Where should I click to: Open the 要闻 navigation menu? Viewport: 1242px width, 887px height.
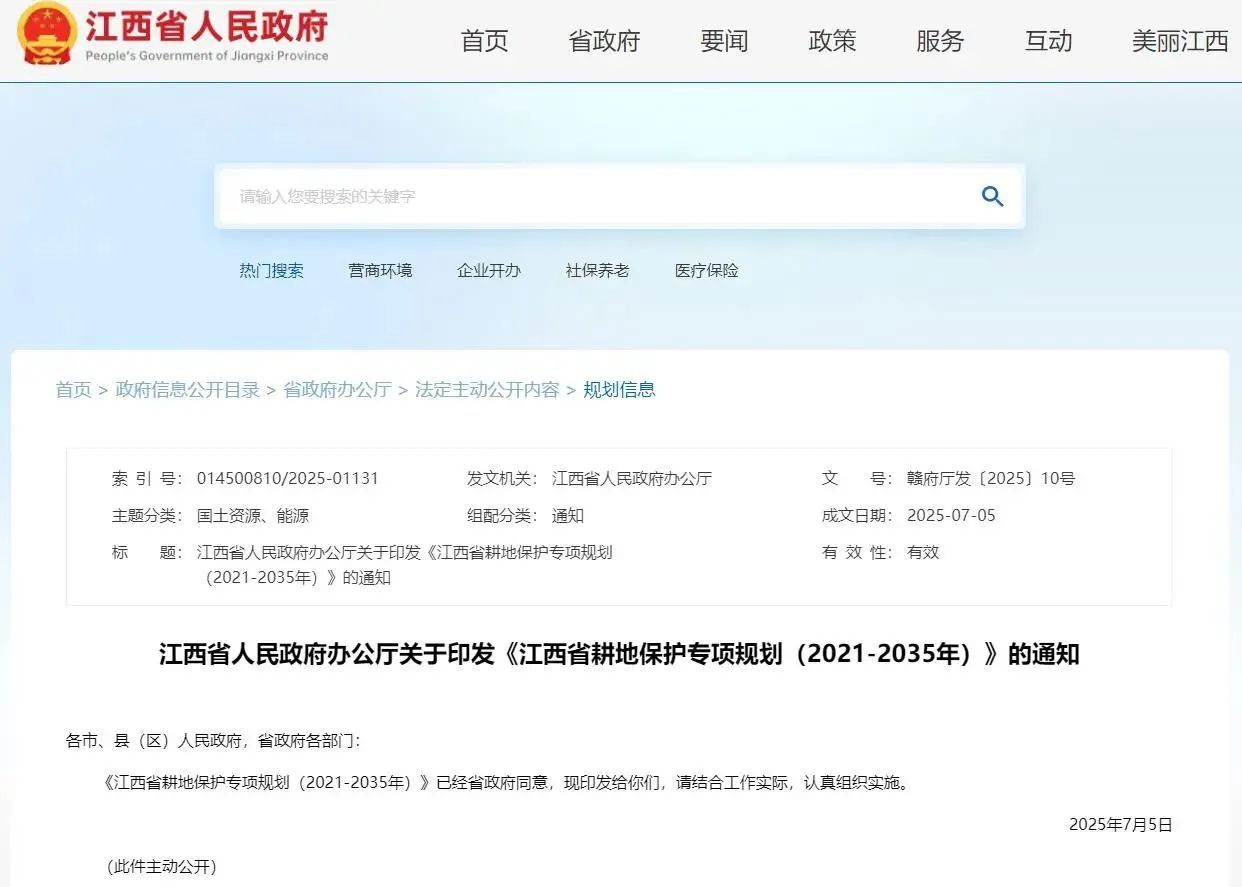click(x=724, y=41)
